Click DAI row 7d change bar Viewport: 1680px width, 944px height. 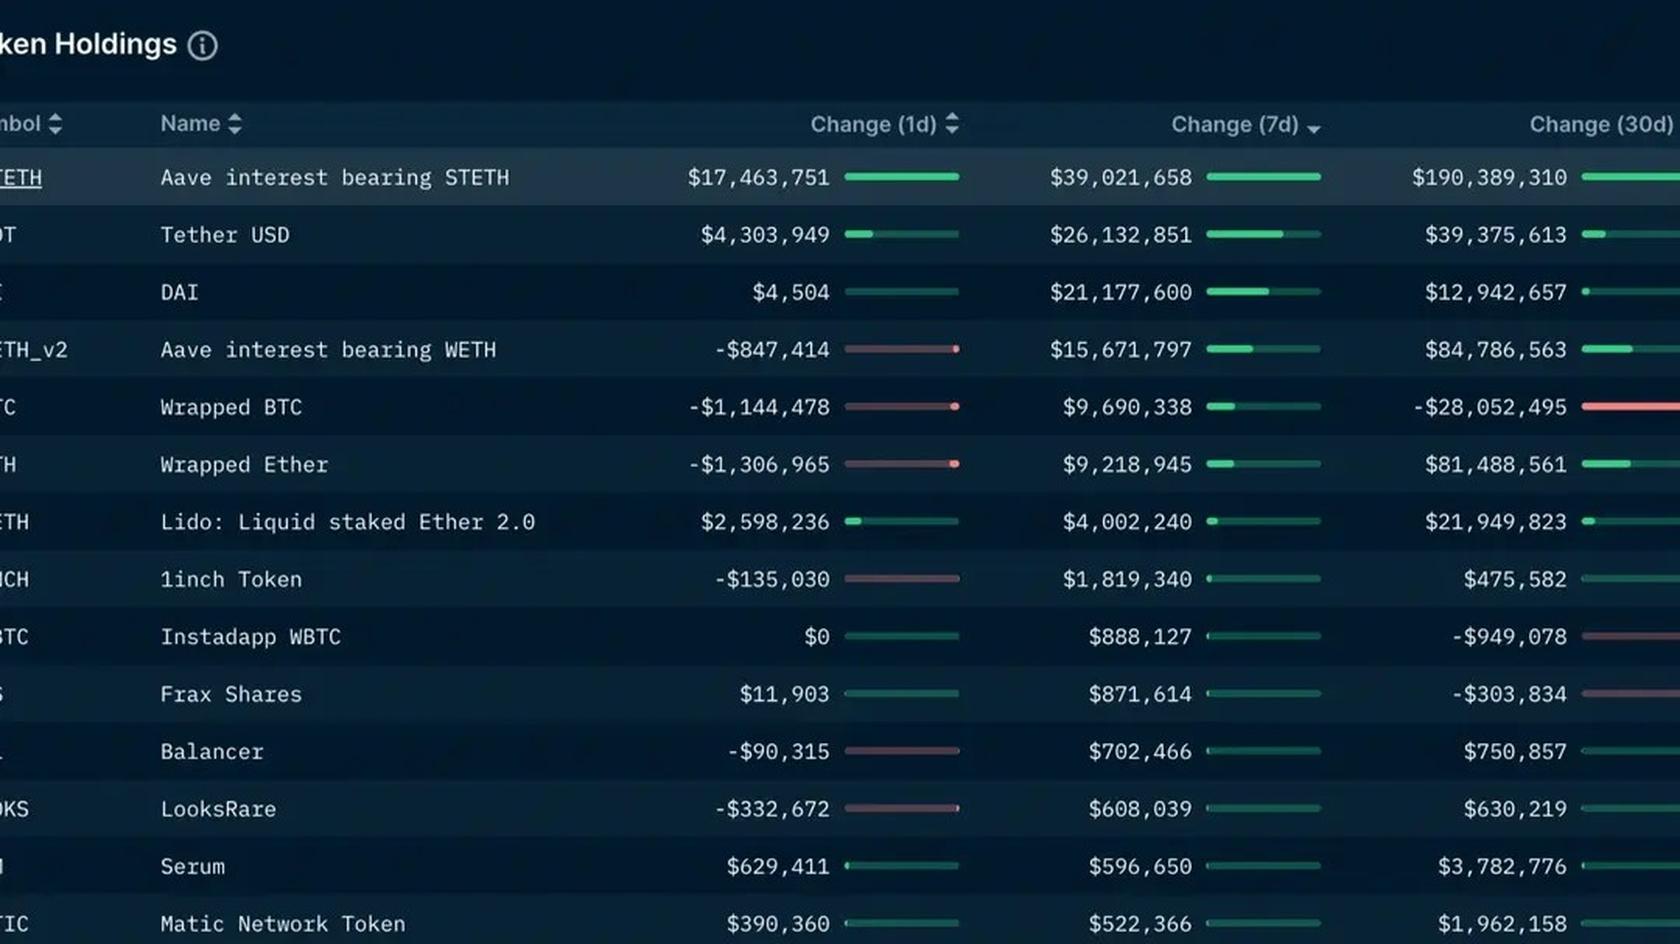click(1264, 292)
